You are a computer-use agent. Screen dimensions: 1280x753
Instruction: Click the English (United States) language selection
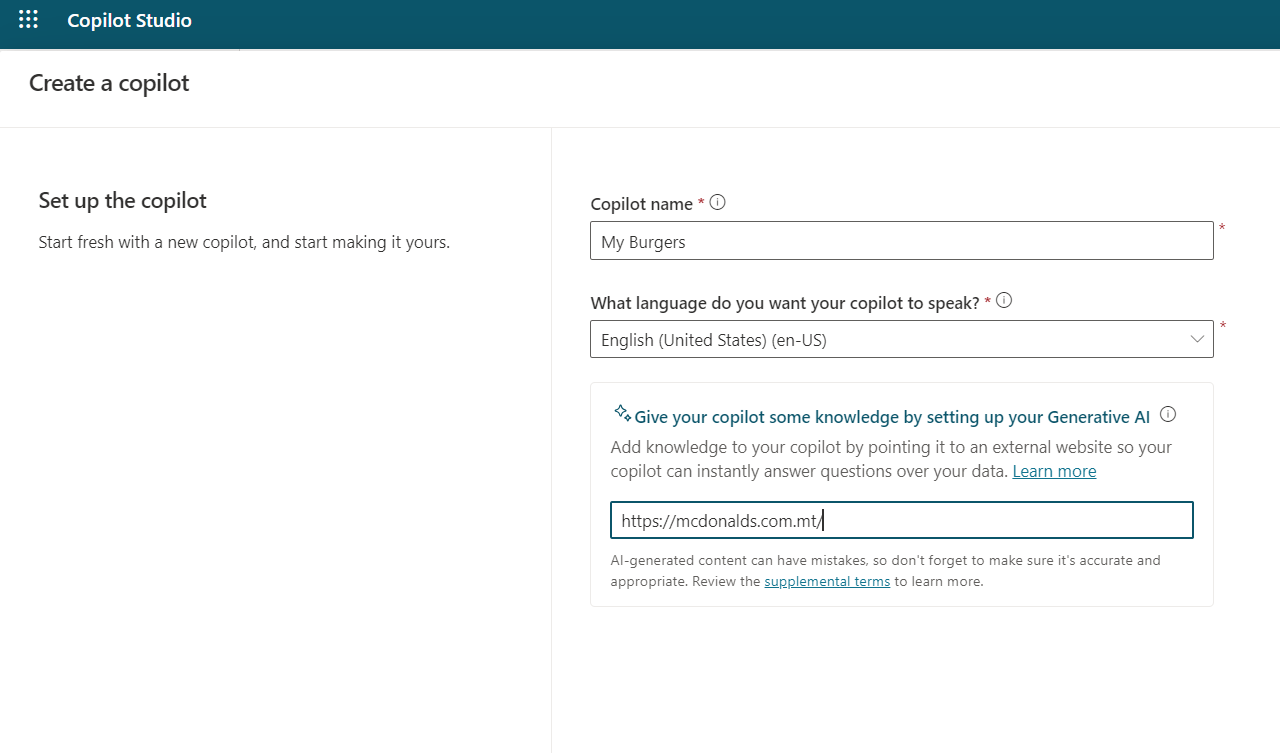point(713,339)
